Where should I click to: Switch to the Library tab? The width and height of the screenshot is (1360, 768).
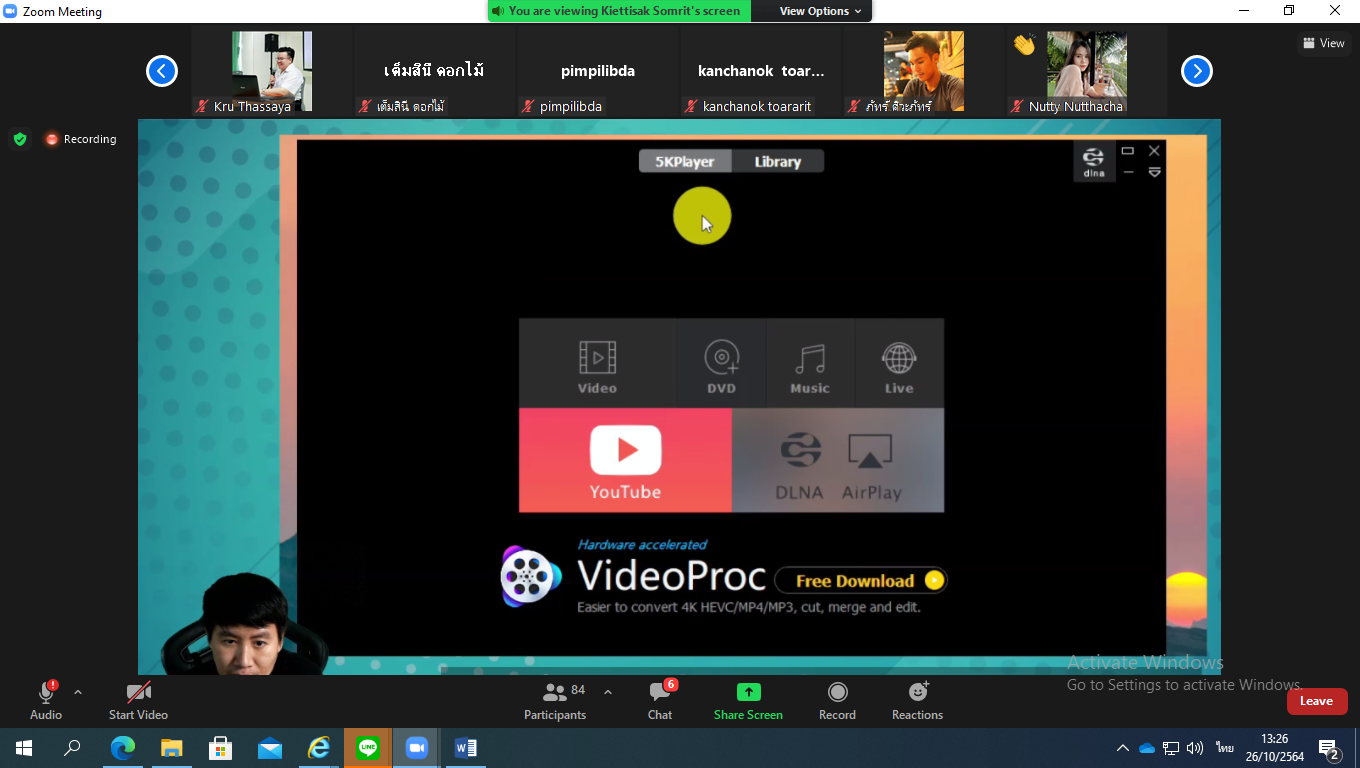pyautogui.click(x=777, y=161)
